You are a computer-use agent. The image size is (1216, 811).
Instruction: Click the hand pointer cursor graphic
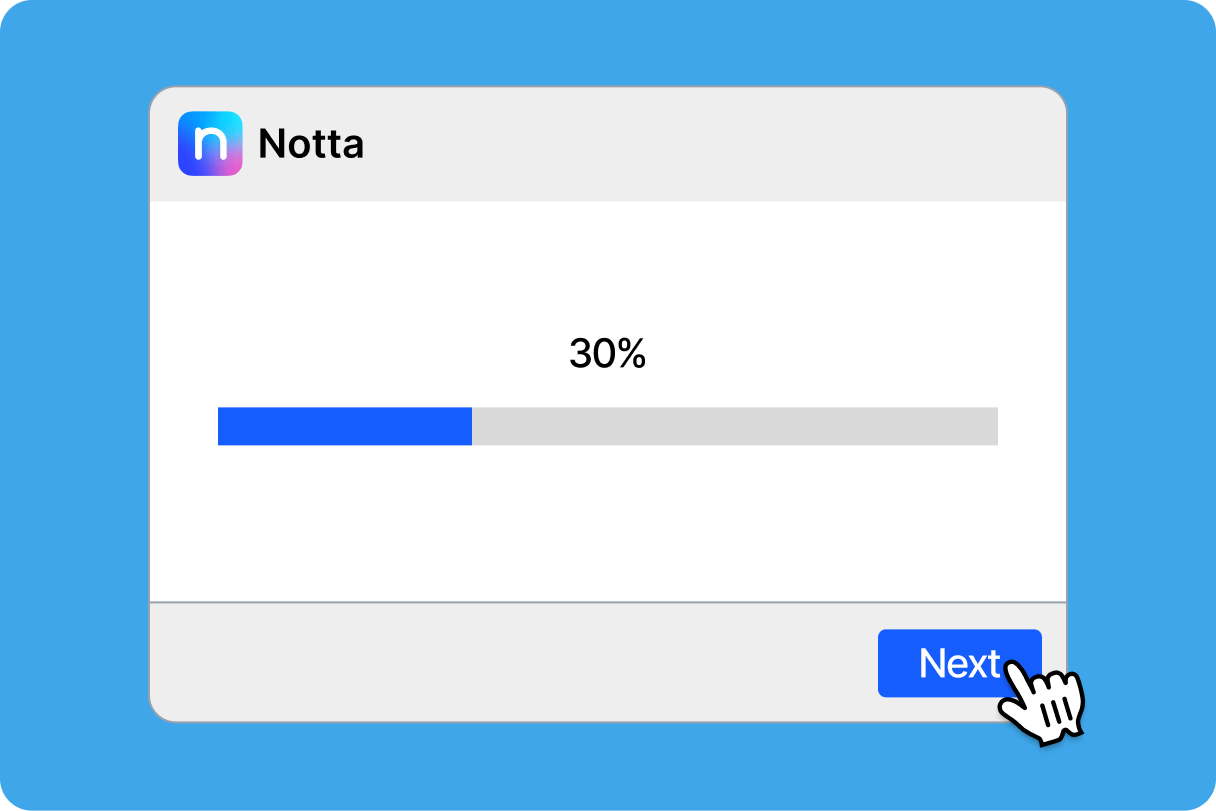pyautogui.click(x=1042, y=700)
